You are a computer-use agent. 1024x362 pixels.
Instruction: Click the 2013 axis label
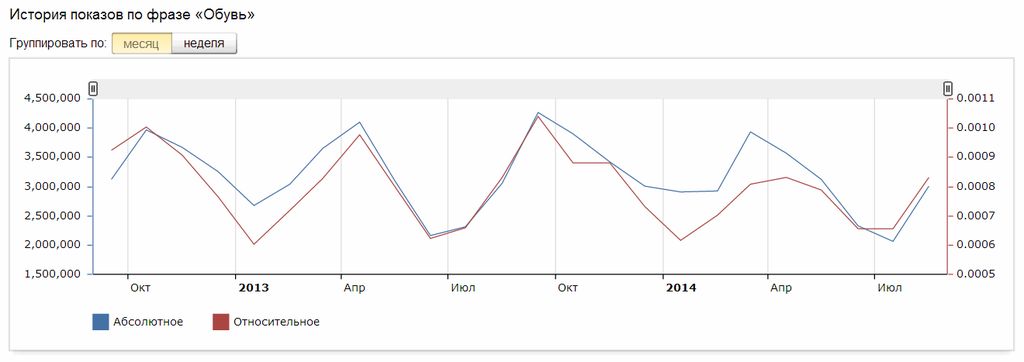click(253, 288)
